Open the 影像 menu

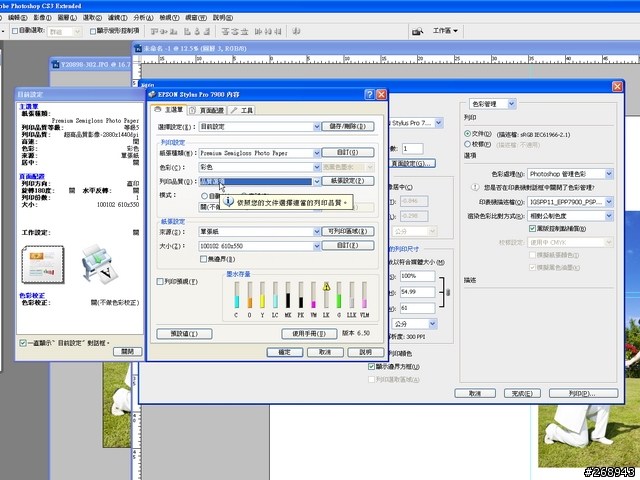pos(42,18)
